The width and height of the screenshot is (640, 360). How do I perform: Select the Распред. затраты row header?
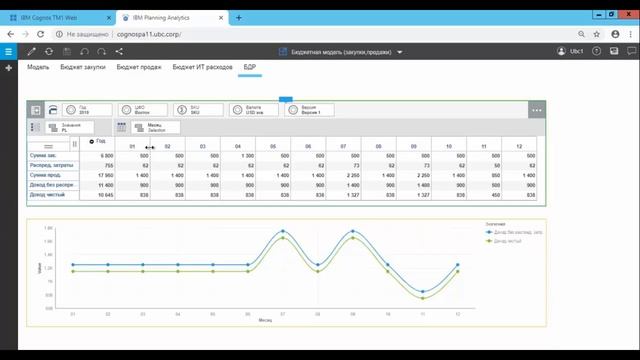pos(53,165)
